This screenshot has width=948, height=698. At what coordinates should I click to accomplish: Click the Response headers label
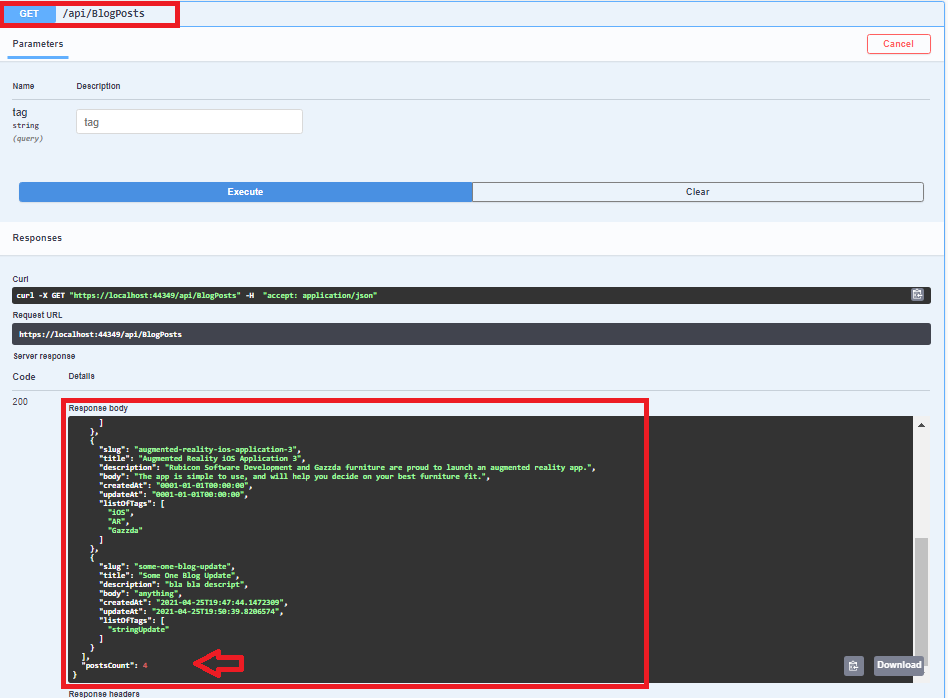104,694
